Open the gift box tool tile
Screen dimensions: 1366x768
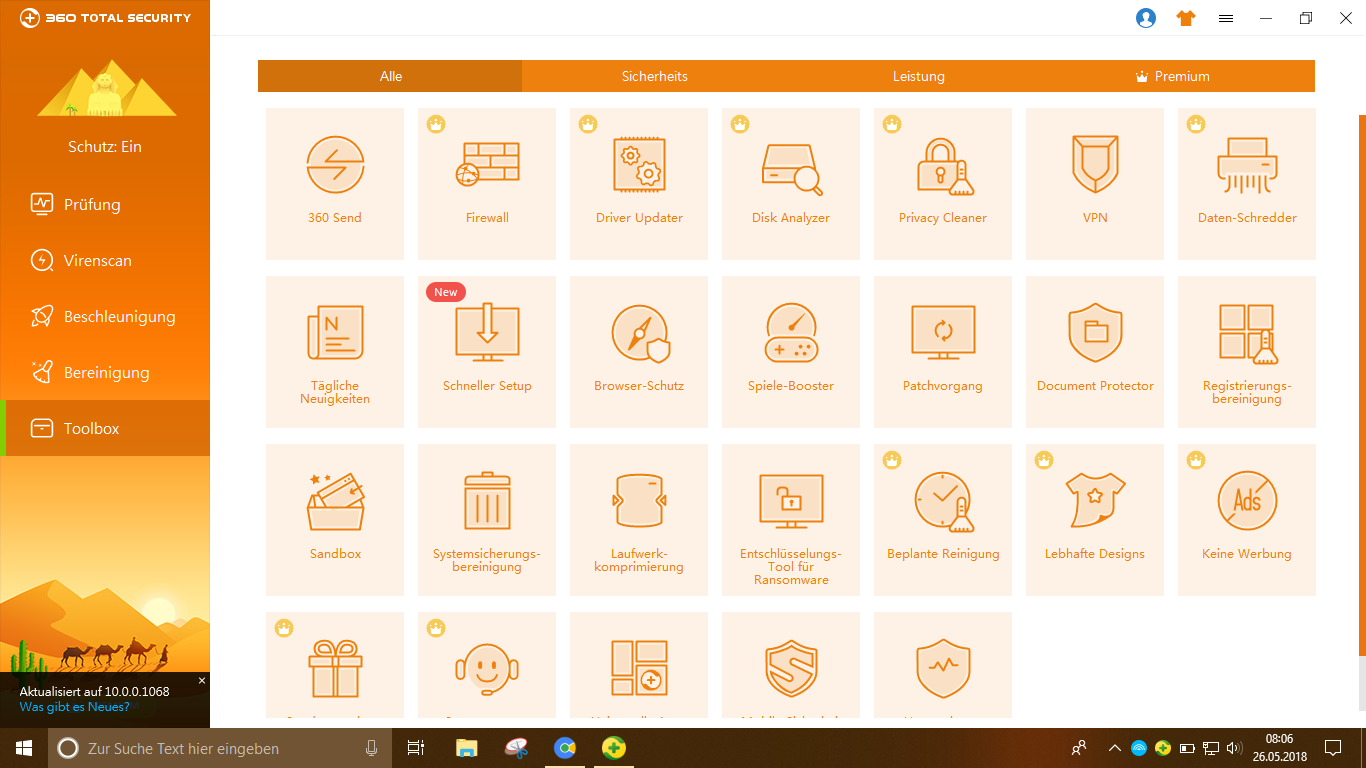coord(335,665)
